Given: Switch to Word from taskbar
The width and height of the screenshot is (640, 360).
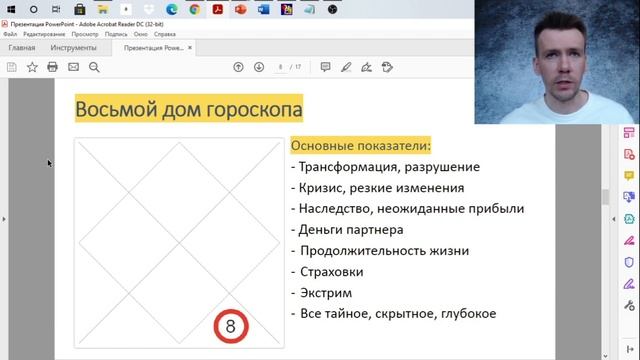Looking at the screenshot, I should coord(264,9).
